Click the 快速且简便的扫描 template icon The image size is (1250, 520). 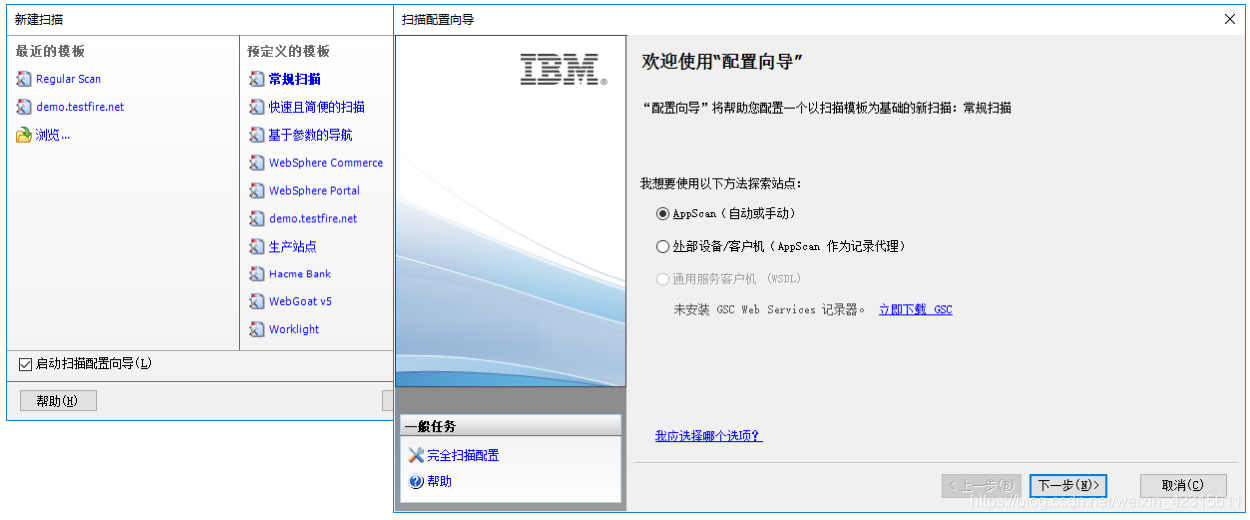click(x=257, y=107)
